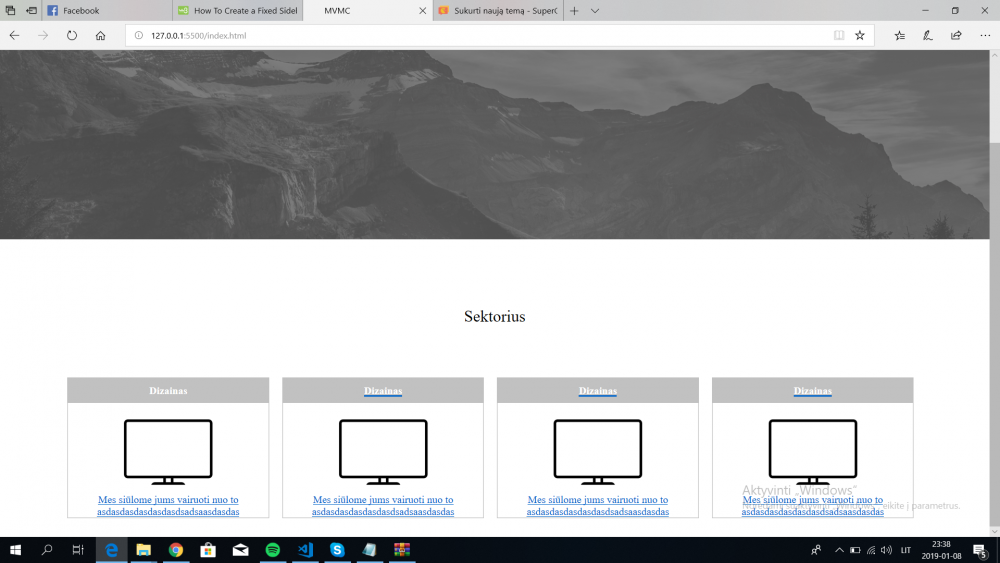Open Wi-Fi network settings in tray
The height and width of the screenshot is (563, 1000).
pyautogui.click(x=871, y=550)
